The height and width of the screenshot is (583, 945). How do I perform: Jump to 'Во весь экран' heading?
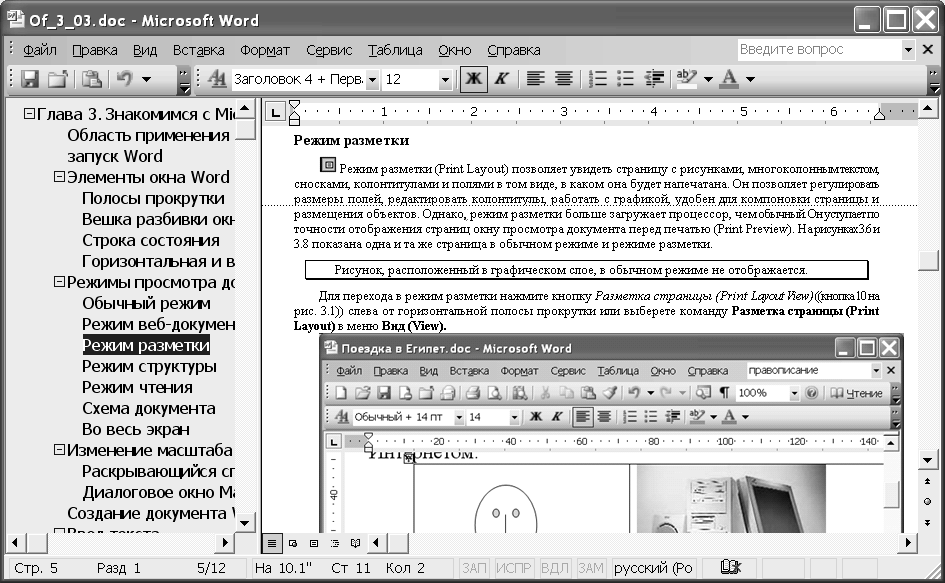[x=136, y=429]
